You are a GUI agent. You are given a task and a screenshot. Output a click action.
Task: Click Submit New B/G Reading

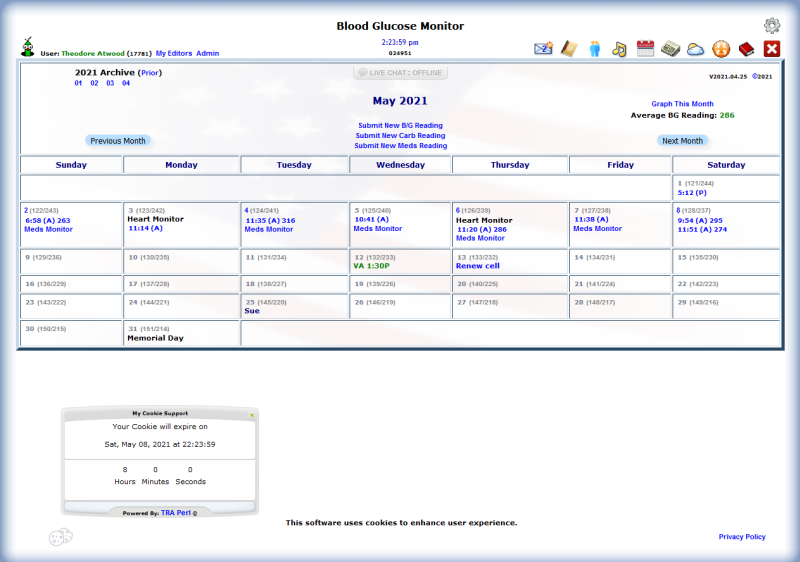[401, 125]
